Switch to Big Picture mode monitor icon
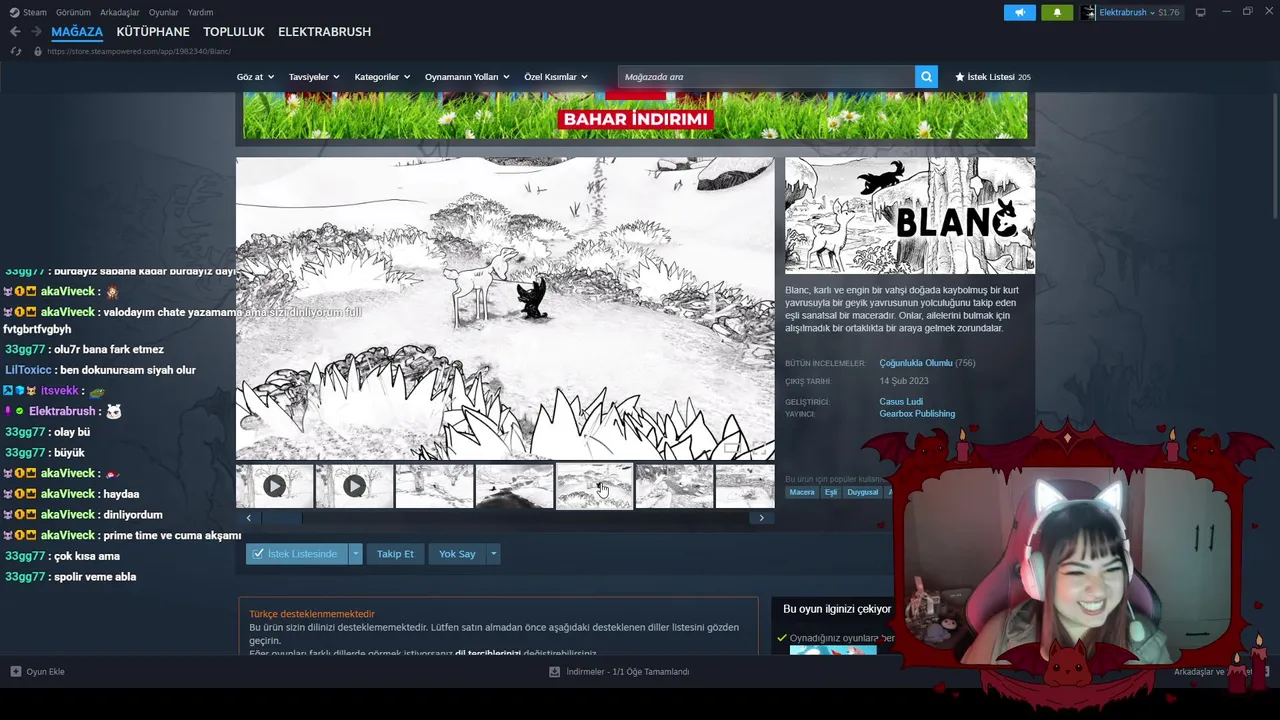This screenshot has height=720, width=1280. (1201, 12)
